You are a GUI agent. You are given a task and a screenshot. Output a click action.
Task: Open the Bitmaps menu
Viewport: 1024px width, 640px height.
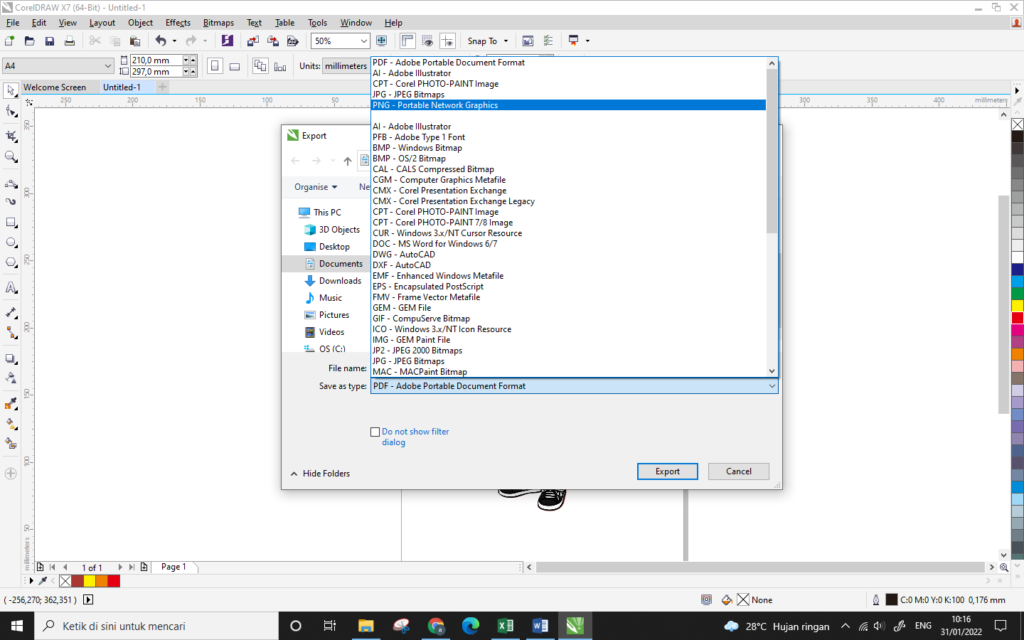(218, 22)
